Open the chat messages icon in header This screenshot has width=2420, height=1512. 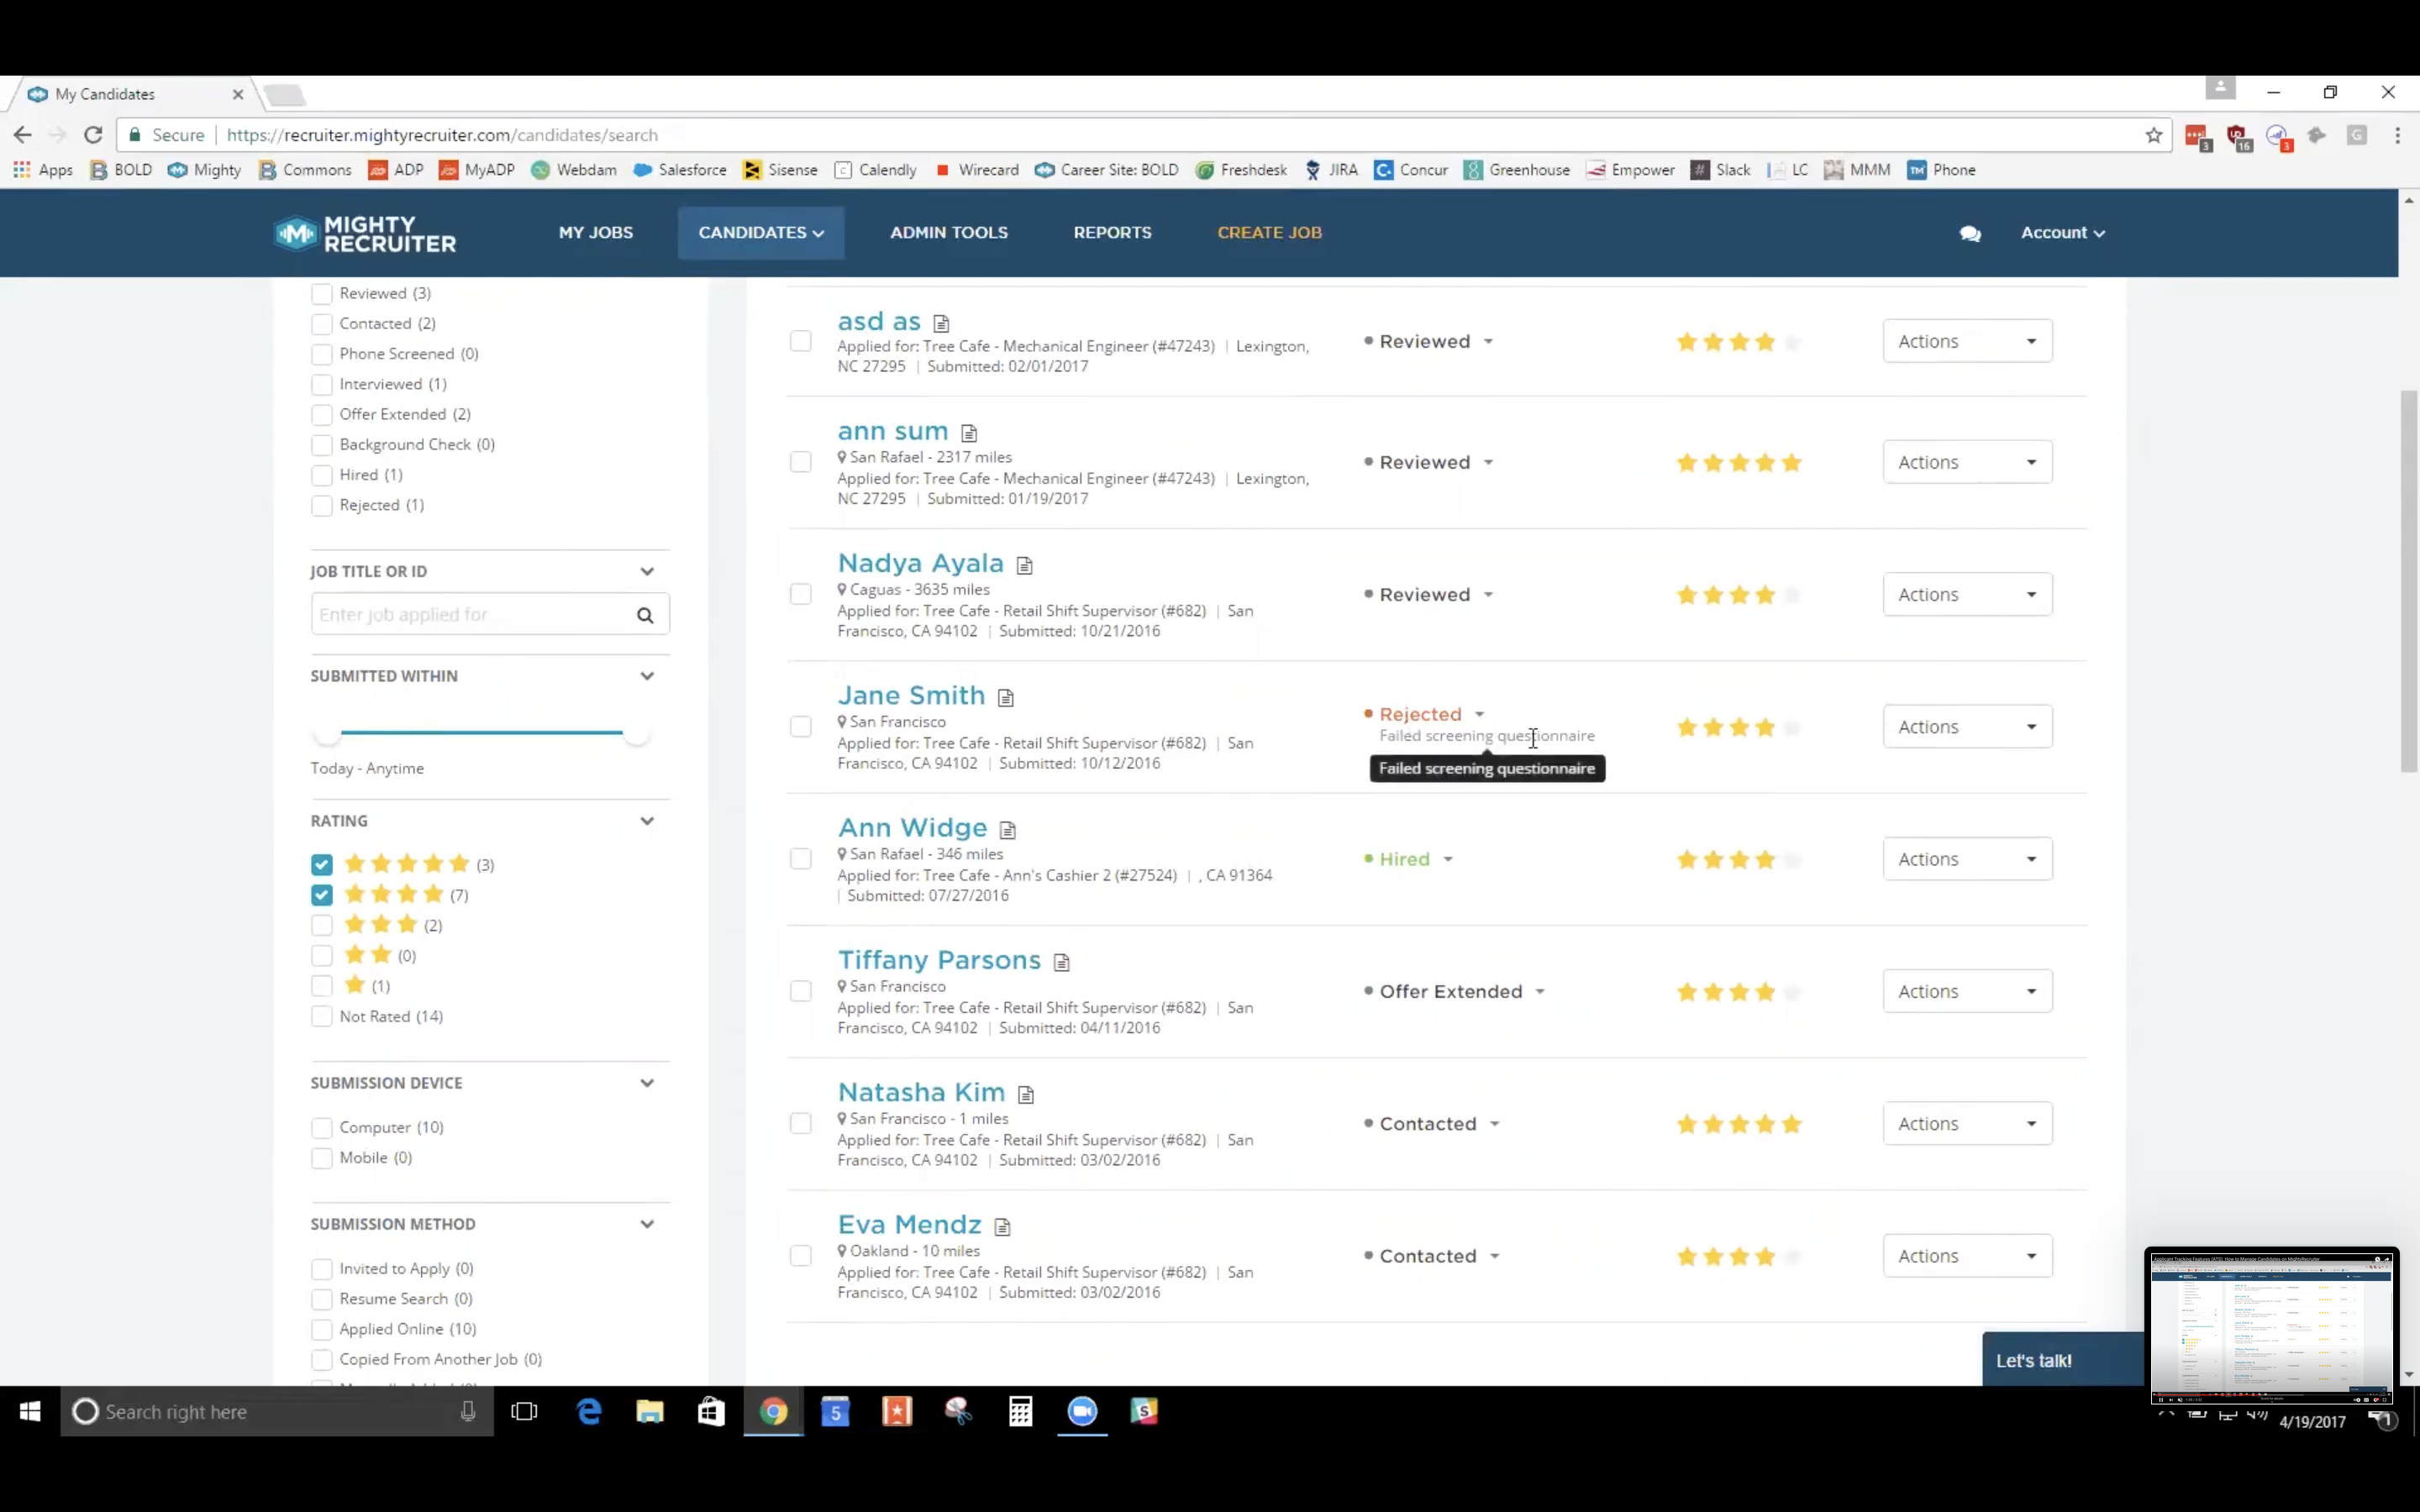1970,233
